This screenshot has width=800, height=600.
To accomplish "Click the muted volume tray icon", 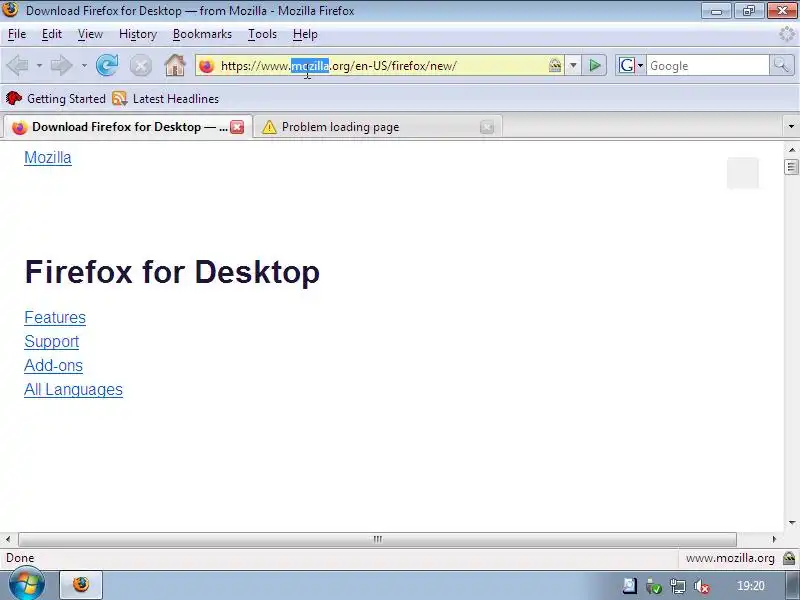I will (x=702, y=586).
